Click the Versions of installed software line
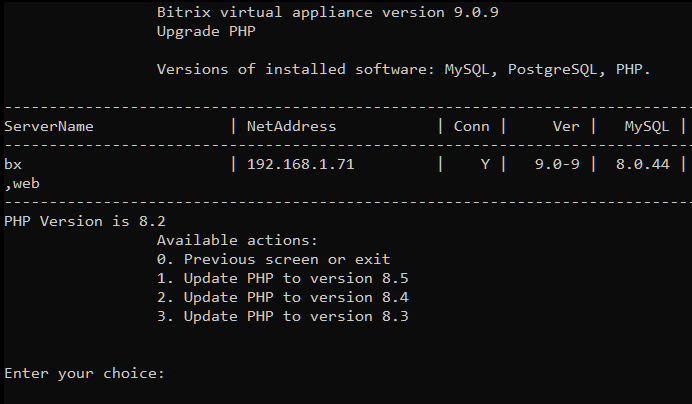 403,69
